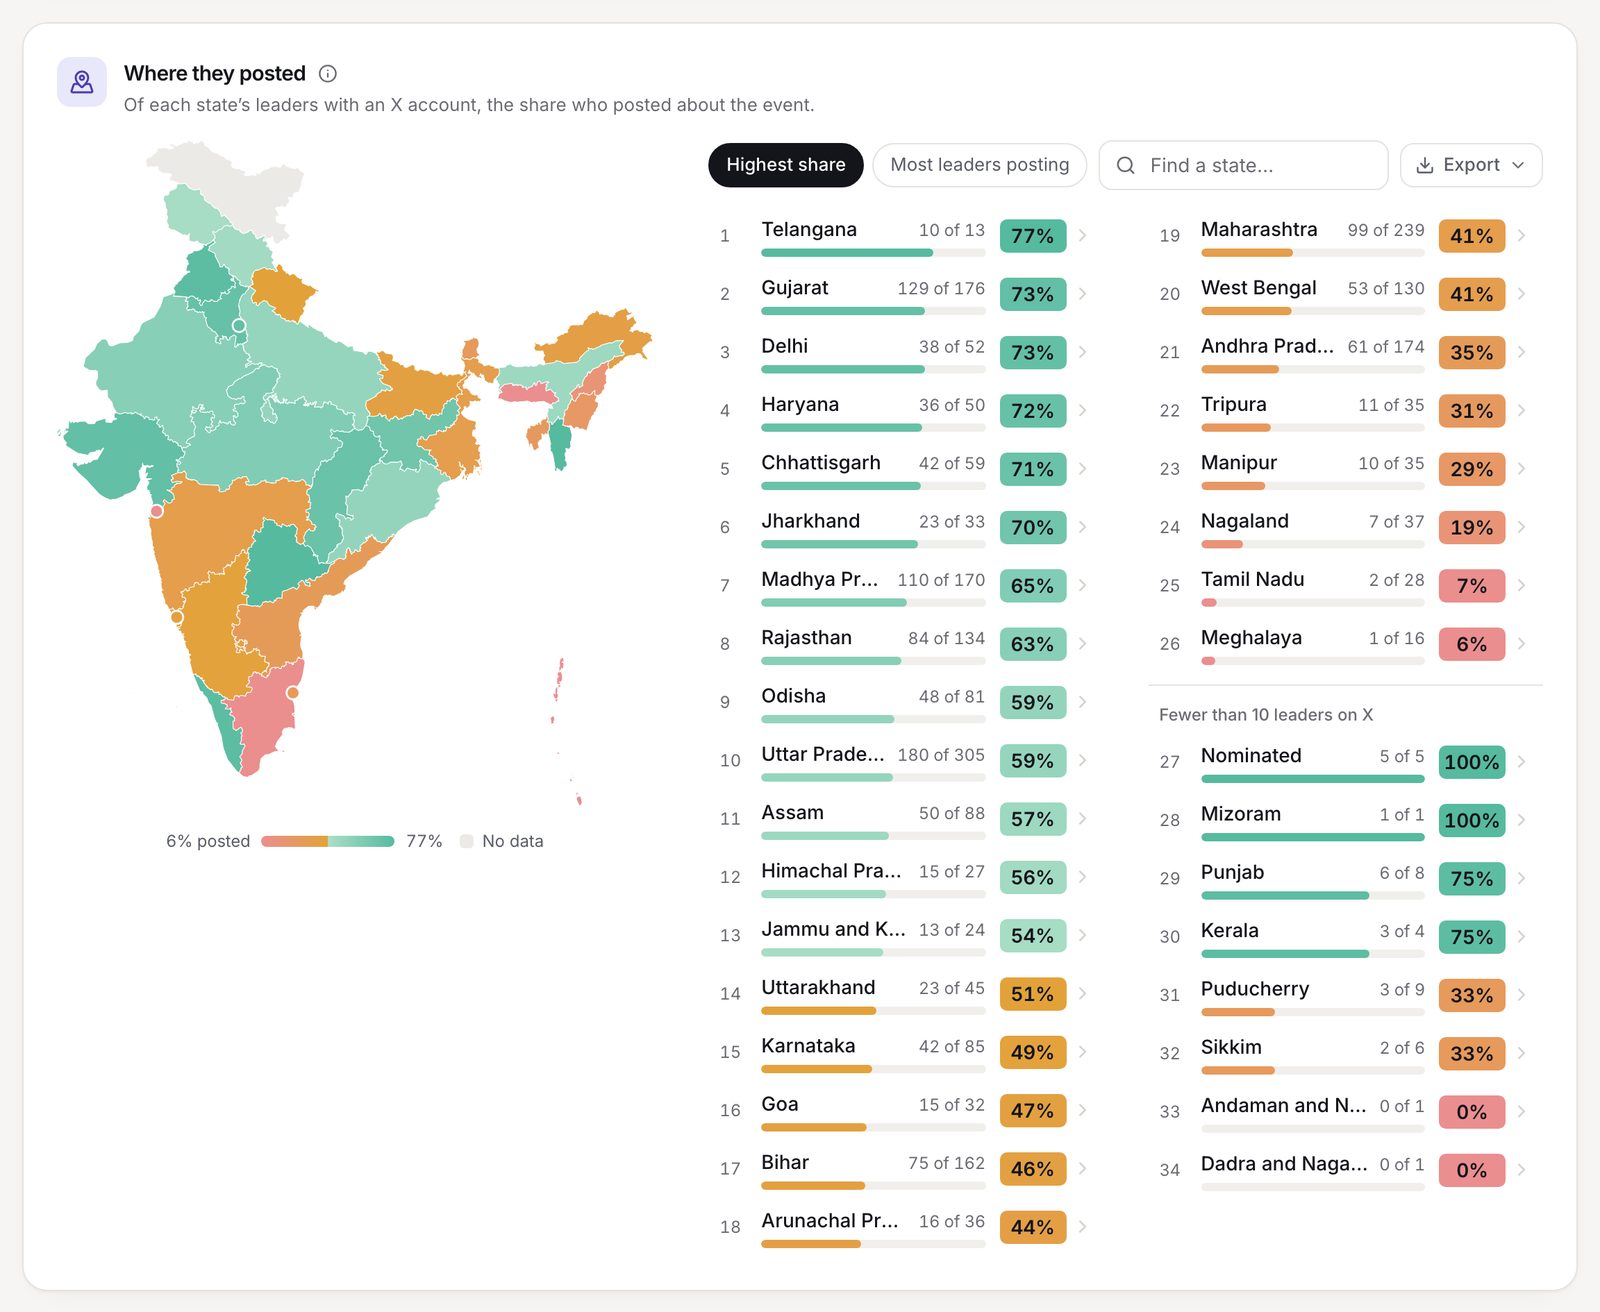Expand the Maharashtra row chevron
This screenshot has width=1600, height=1312.
1521,236
